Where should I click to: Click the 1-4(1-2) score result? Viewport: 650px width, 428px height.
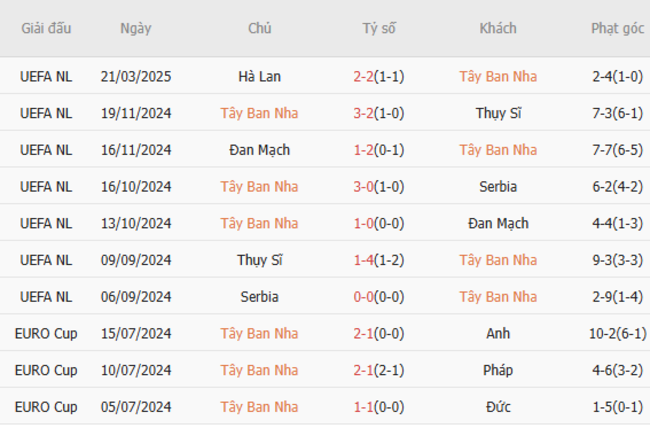pyautogui.click(x=379, y=260)
